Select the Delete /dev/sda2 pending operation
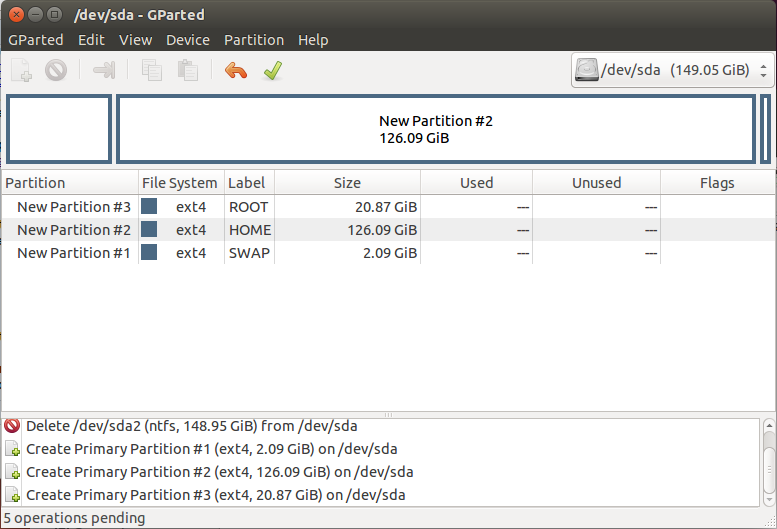This screenshot has height=529, width=777. coord(381,426)
